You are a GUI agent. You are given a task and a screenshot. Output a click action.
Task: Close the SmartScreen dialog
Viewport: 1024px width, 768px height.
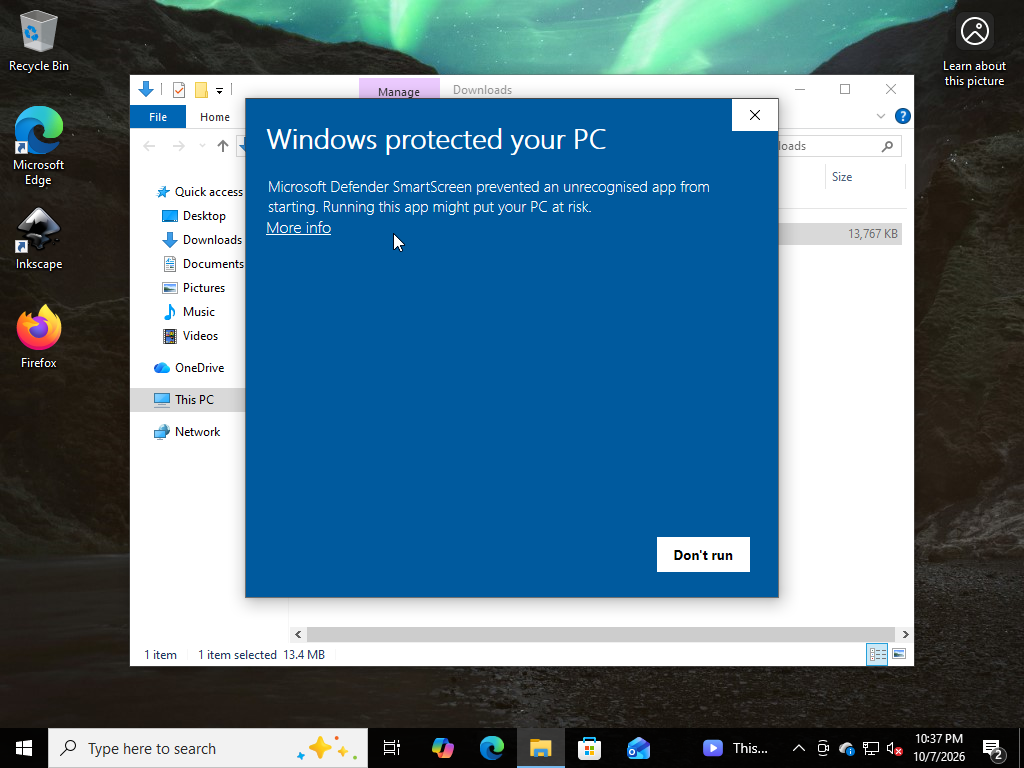click(755, 115)
